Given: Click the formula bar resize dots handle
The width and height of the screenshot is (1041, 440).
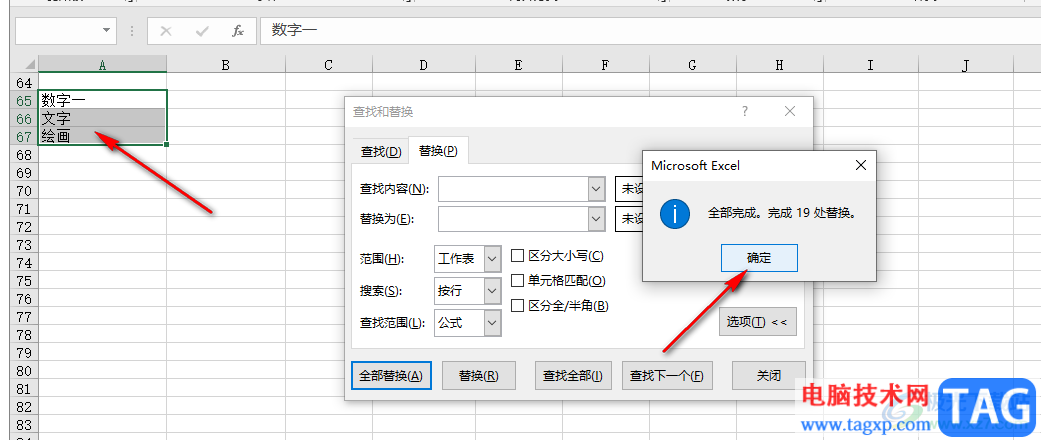Looking at the screenshot, I should coord(132,31).
